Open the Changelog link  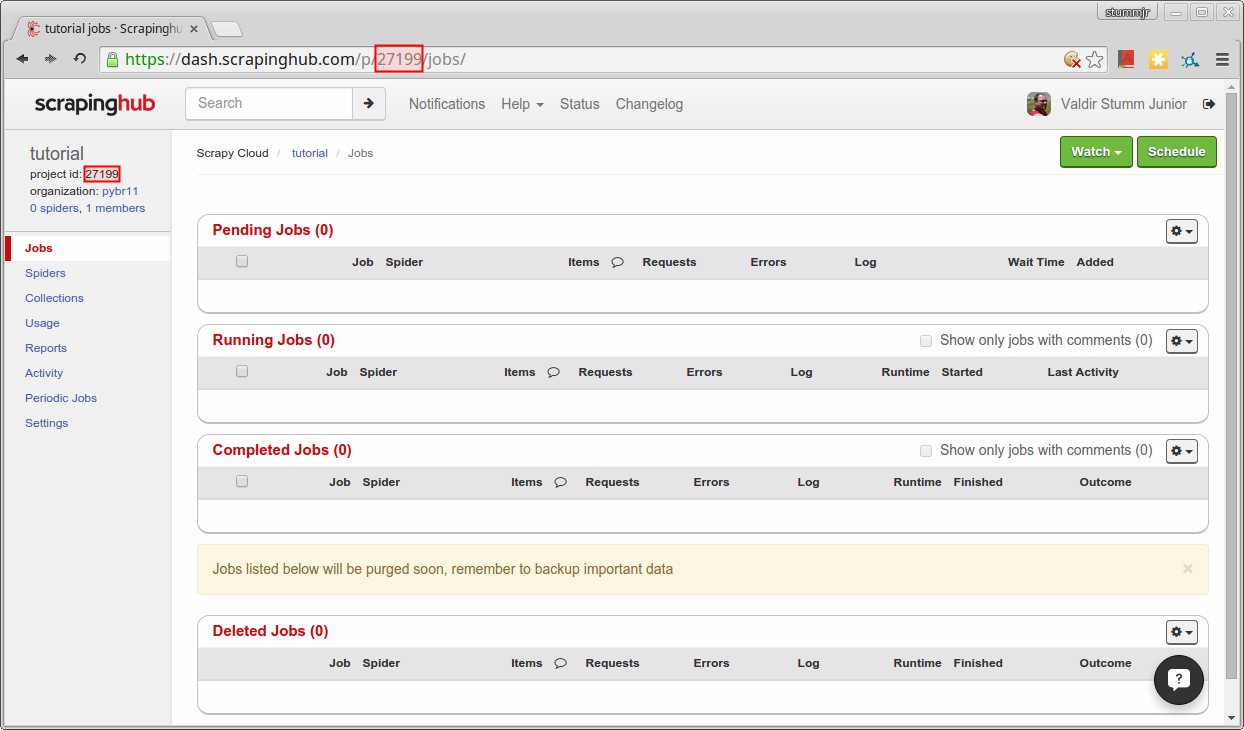point(649,104)
